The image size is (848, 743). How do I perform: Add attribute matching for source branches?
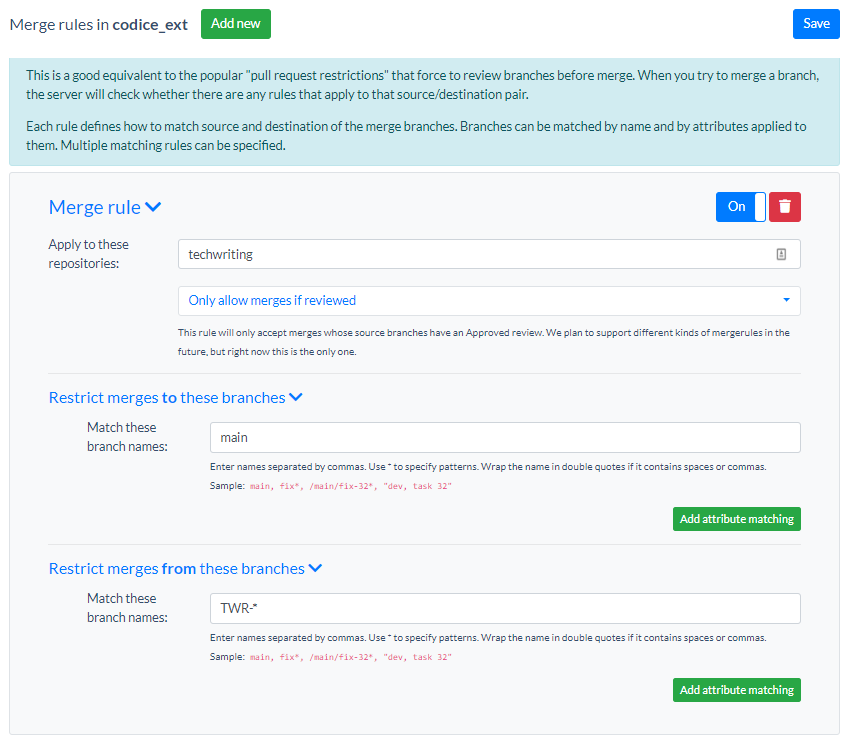[x=736, y=690]
